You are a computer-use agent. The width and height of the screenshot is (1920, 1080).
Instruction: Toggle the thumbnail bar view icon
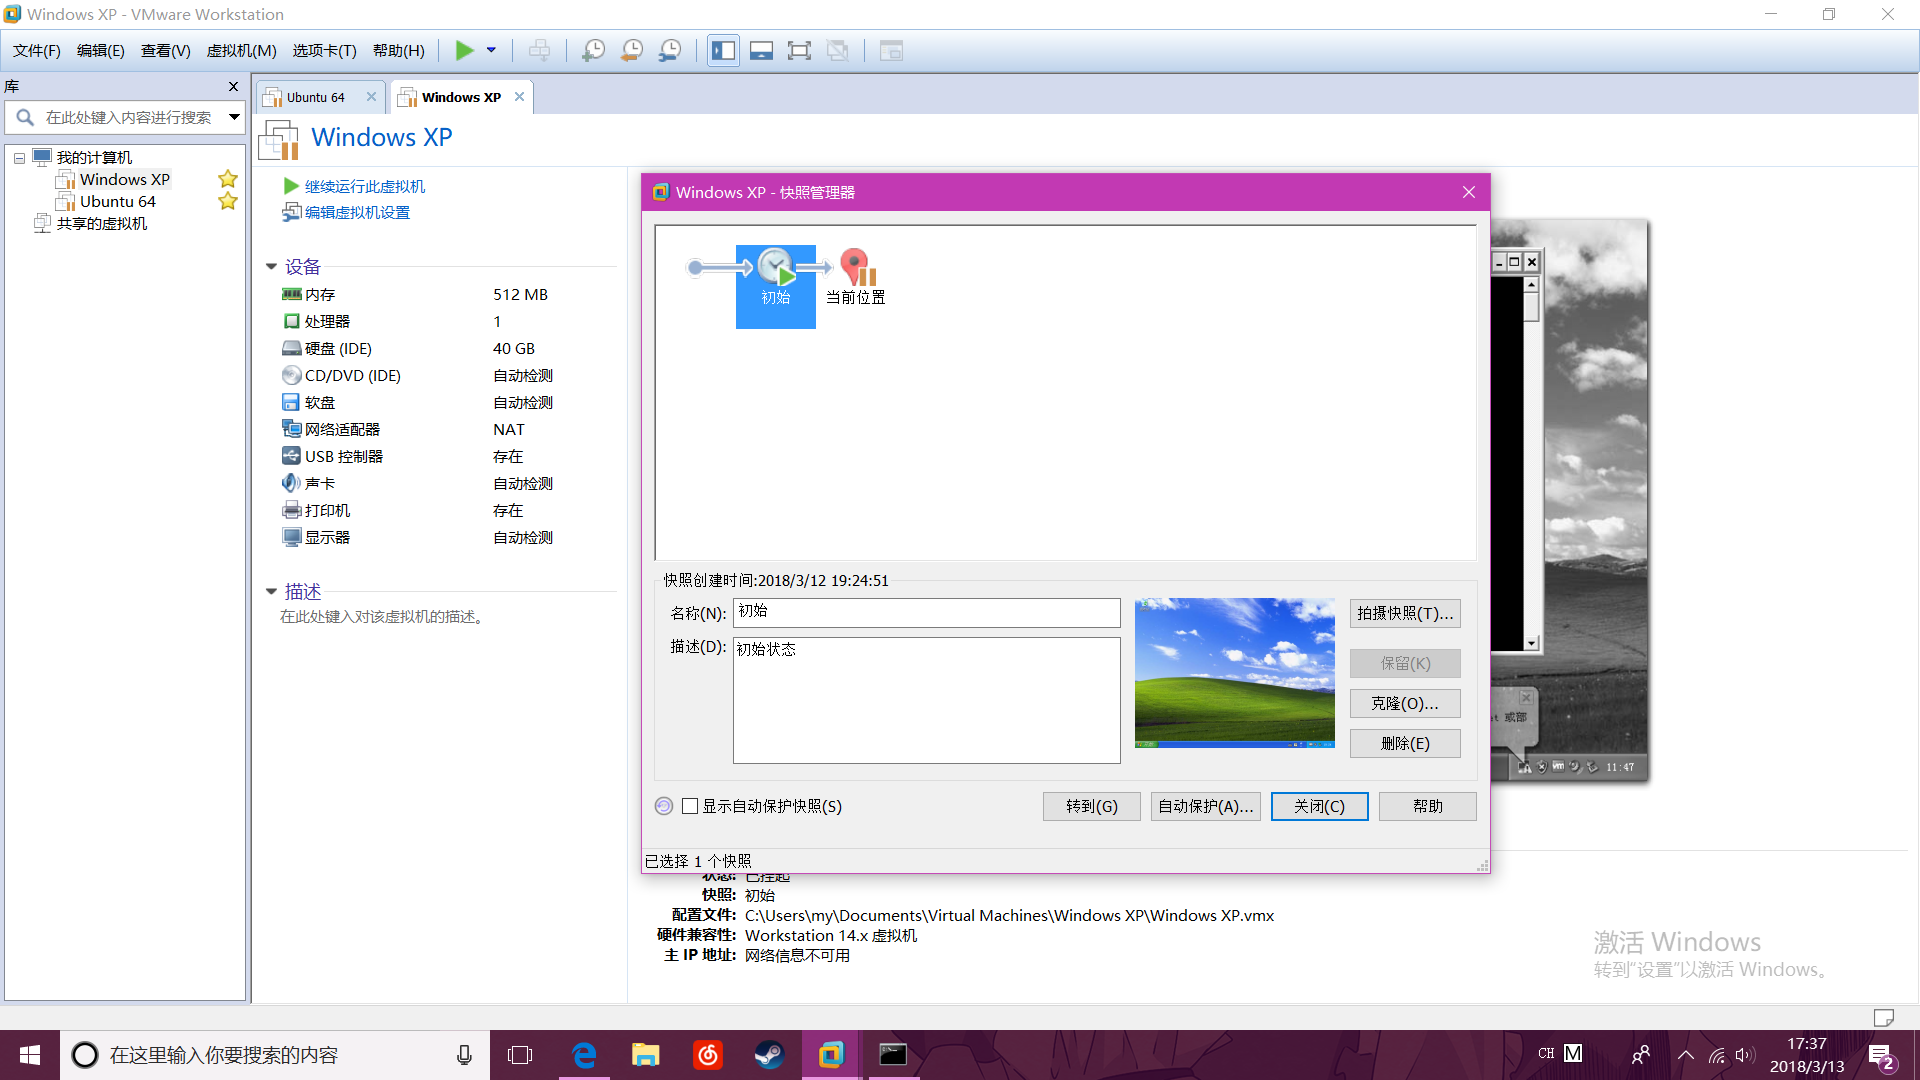tap(761, 50)
